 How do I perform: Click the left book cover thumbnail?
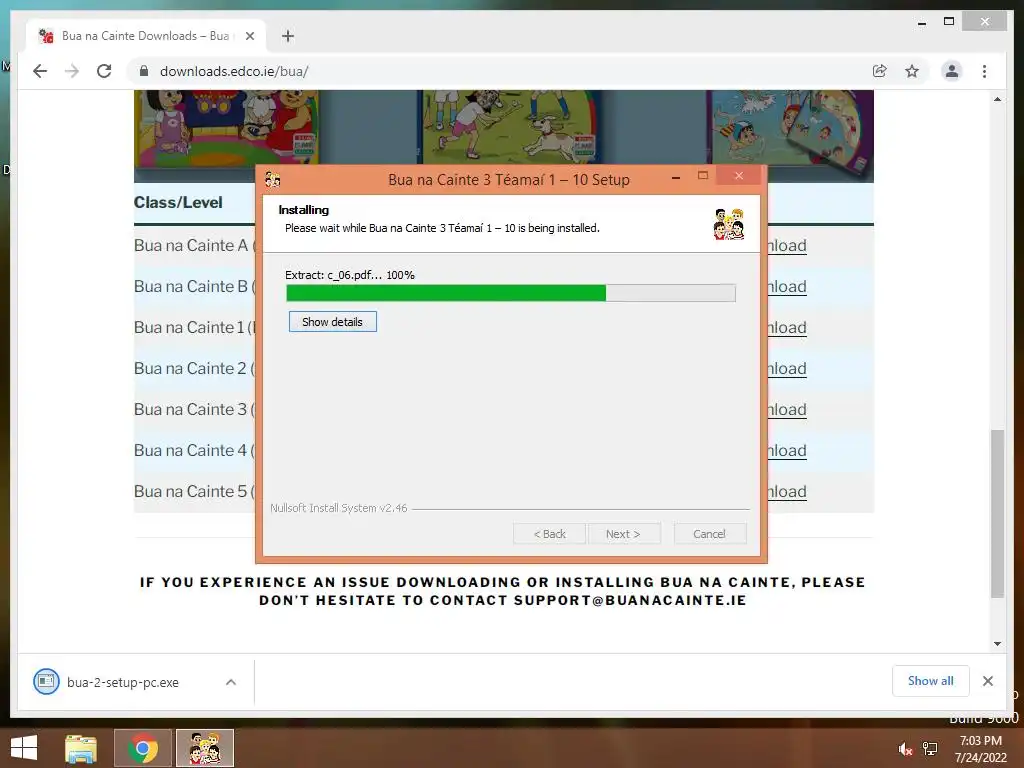[x=227, y=127]
